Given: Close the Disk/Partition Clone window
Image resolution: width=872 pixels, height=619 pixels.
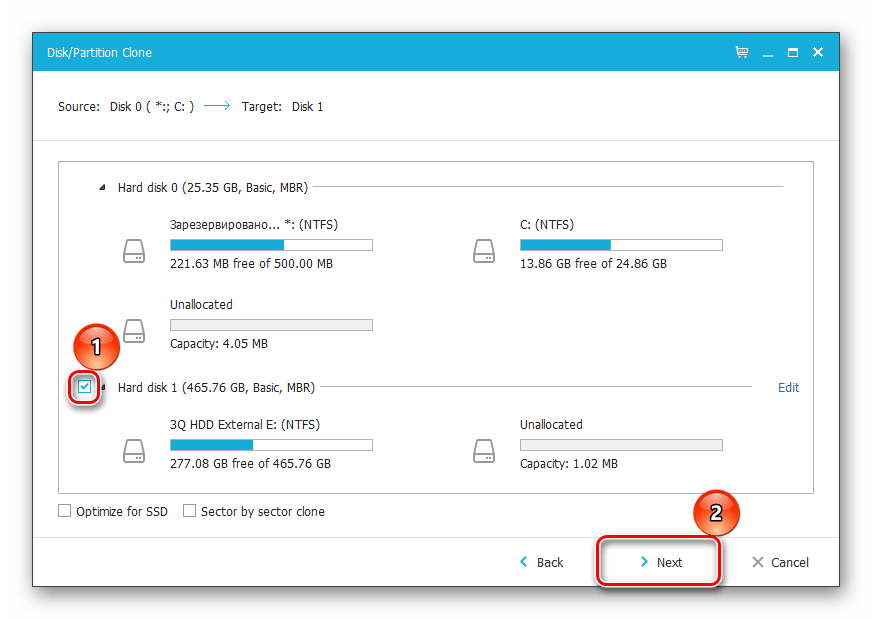Looking at the screenshot, I should click(818, 52).
